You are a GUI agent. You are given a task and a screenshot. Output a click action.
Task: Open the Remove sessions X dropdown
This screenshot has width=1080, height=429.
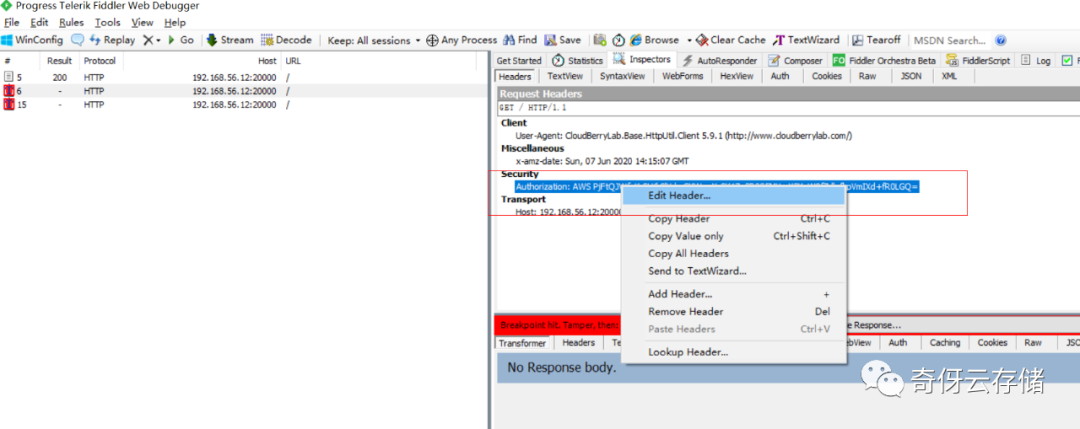click(151, 40)
